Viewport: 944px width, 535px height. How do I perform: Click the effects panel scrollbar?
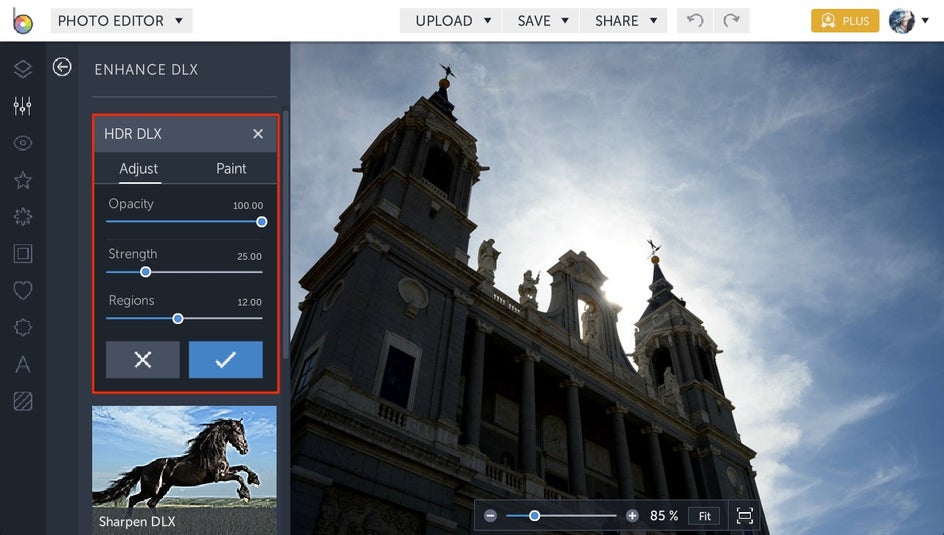click(x=285, y=235)
